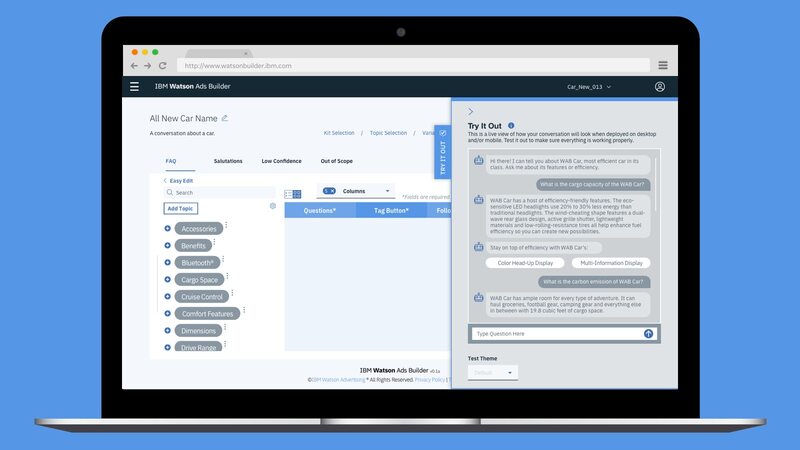The image size is (800, 450).
Task: Choose the Color Head-Up Display reply
Action: (x=525, y=263)
